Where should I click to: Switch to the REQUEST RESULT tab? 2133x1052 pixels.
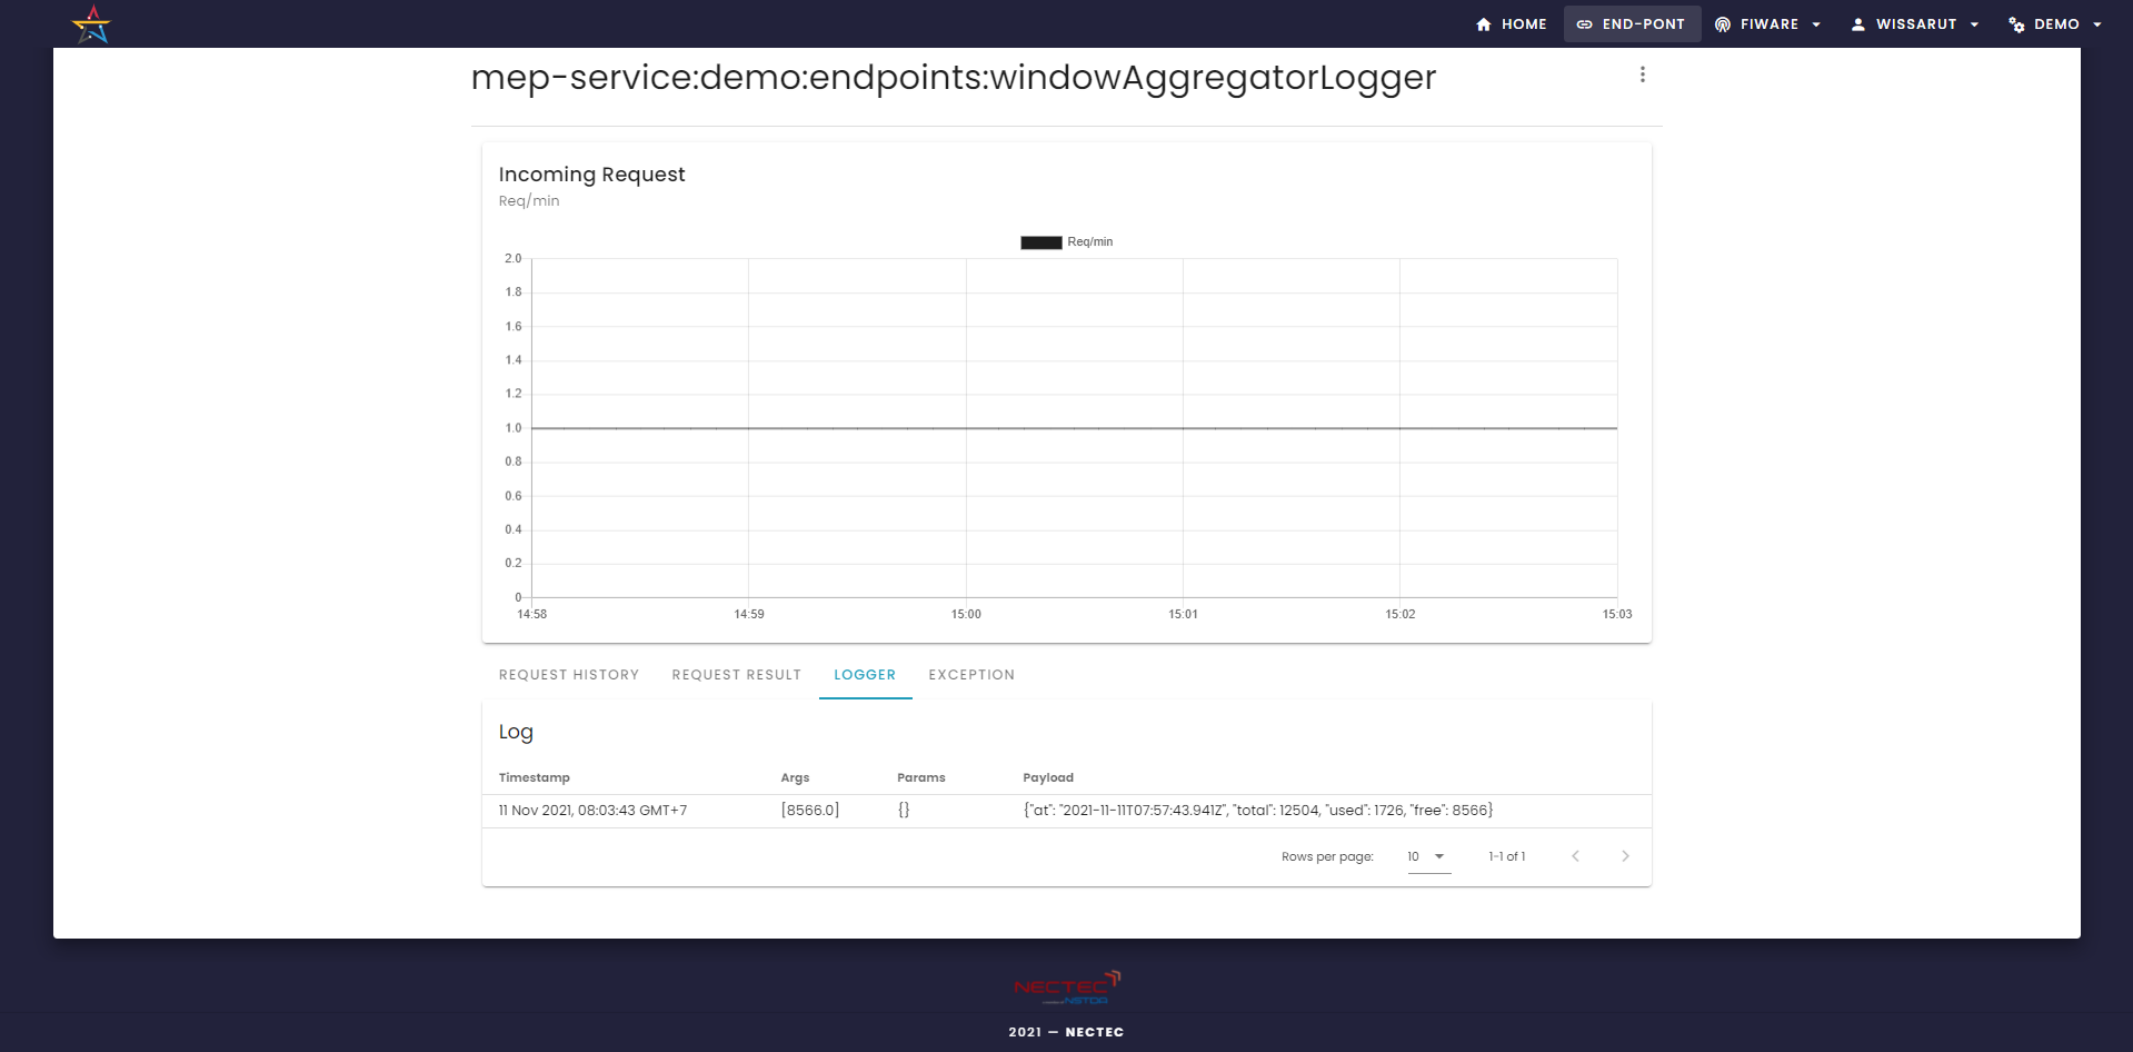click(x=736, y=675)
